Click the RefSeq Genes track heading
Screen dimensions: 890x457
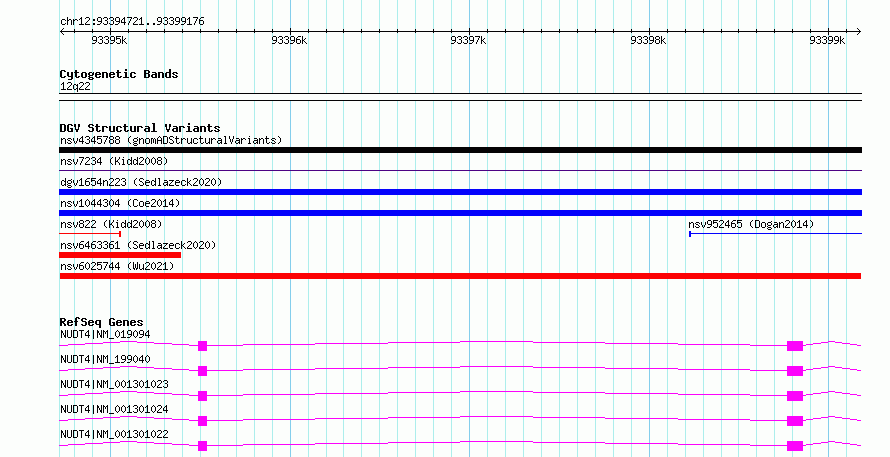point(102,322)
